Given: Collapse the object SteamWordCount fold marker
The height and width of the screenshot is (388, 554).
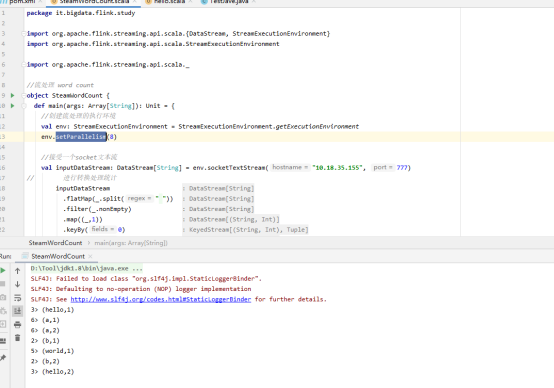Looking at the screenshot, I should click(x=24, y=95).
